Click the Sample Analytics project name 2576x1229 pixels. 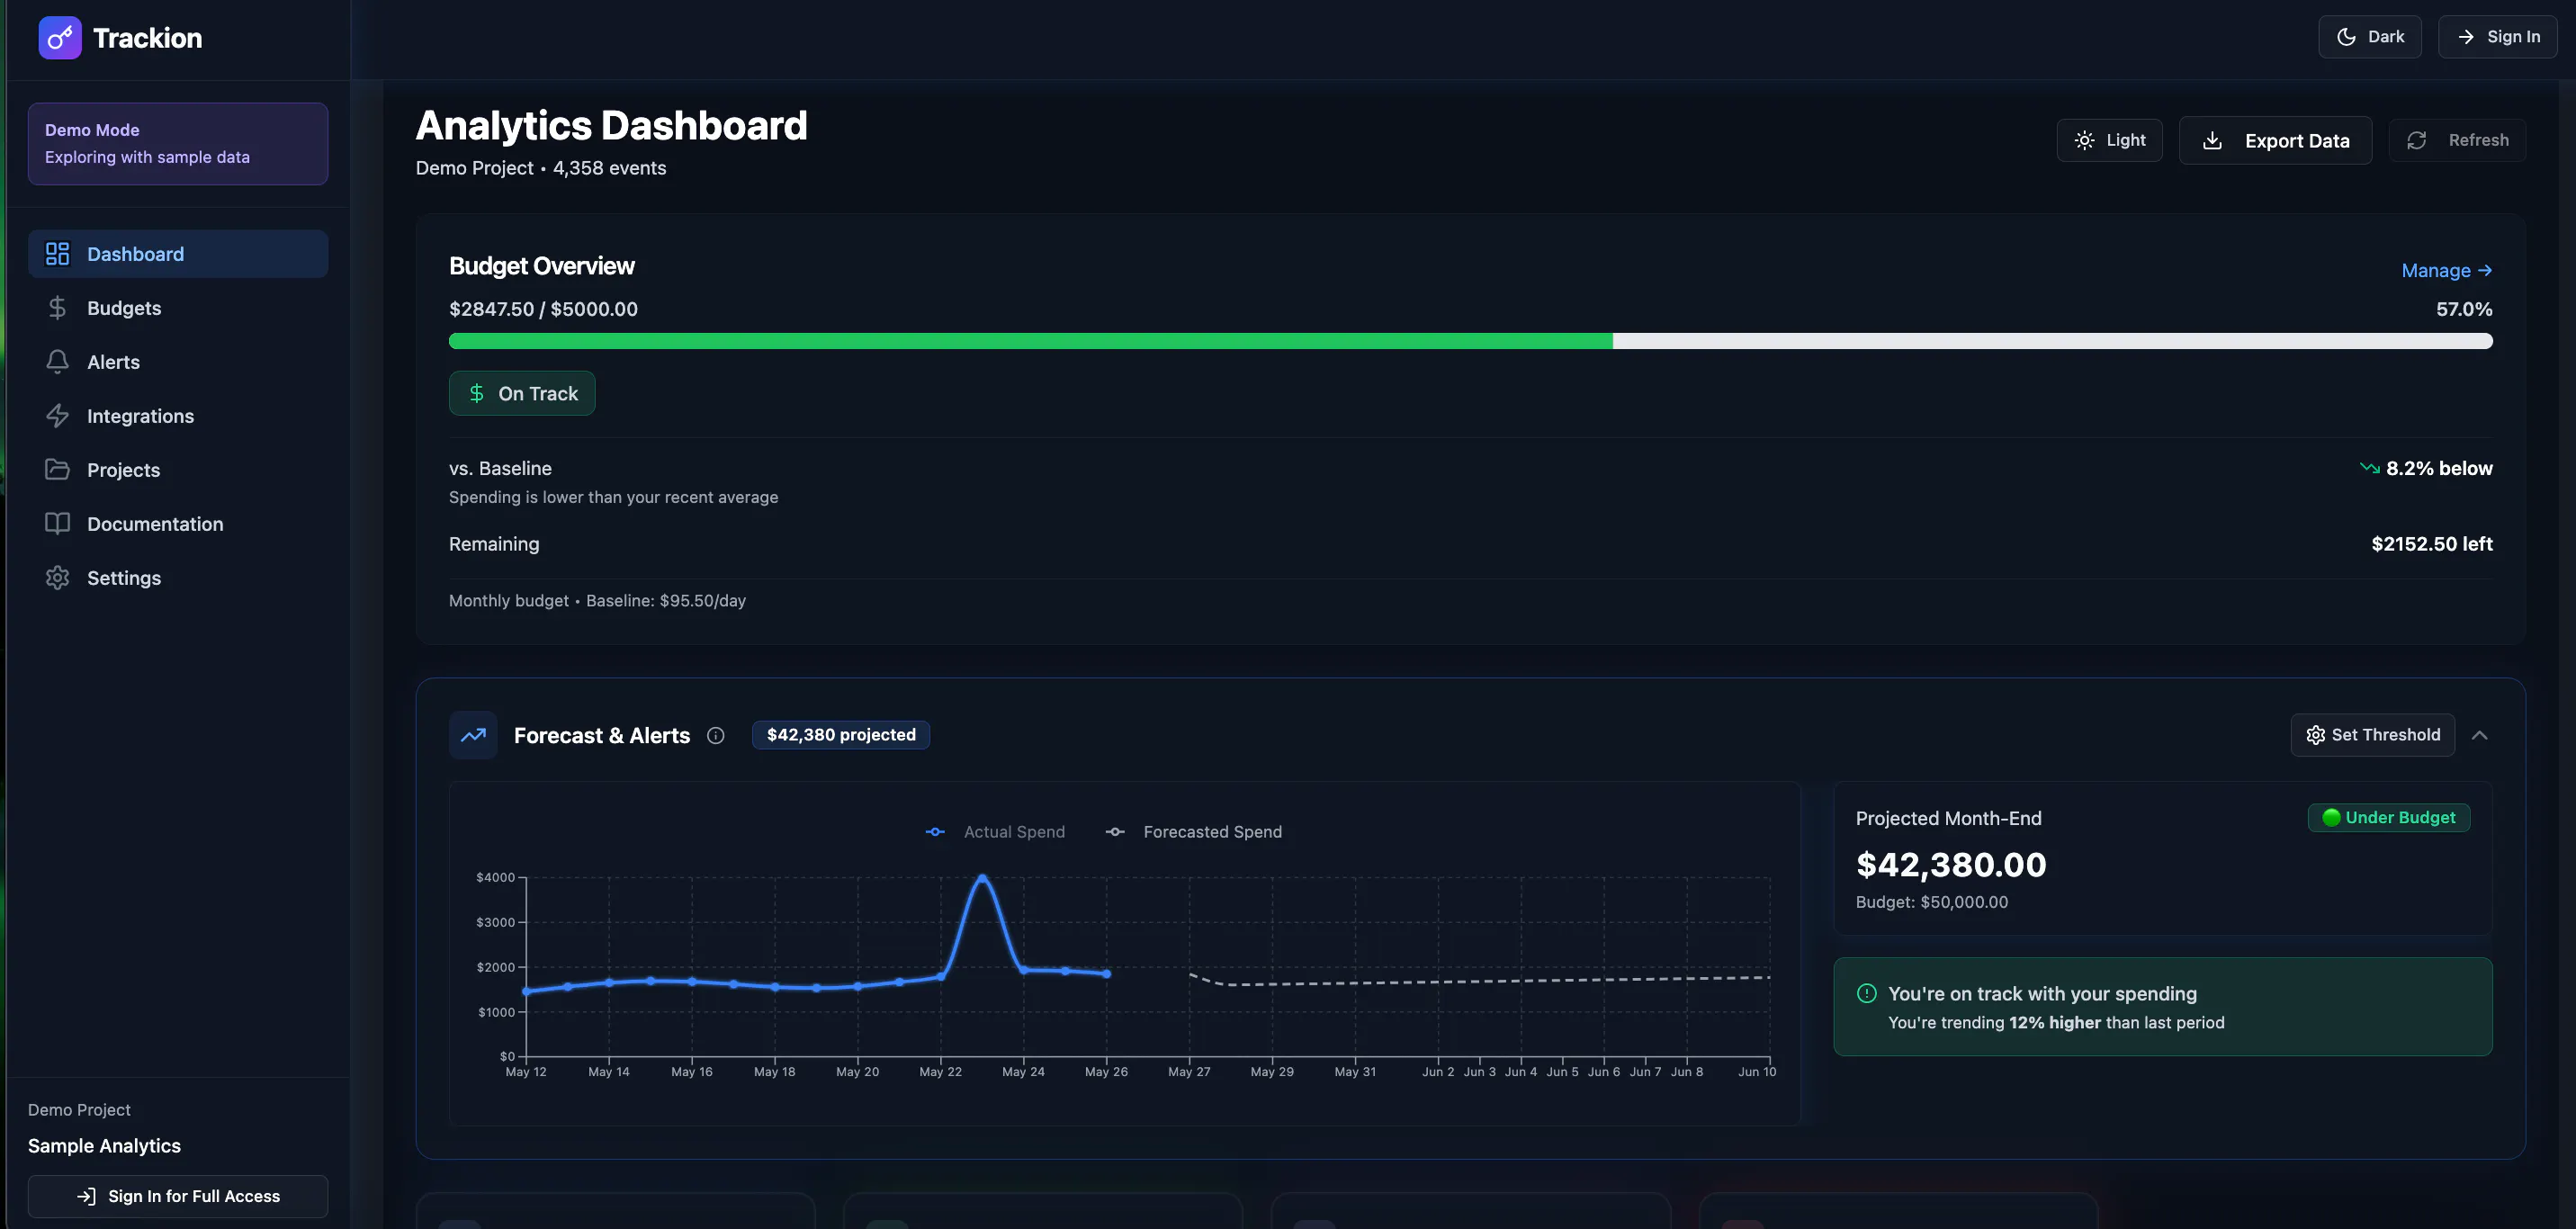(x=104, y=1147)
